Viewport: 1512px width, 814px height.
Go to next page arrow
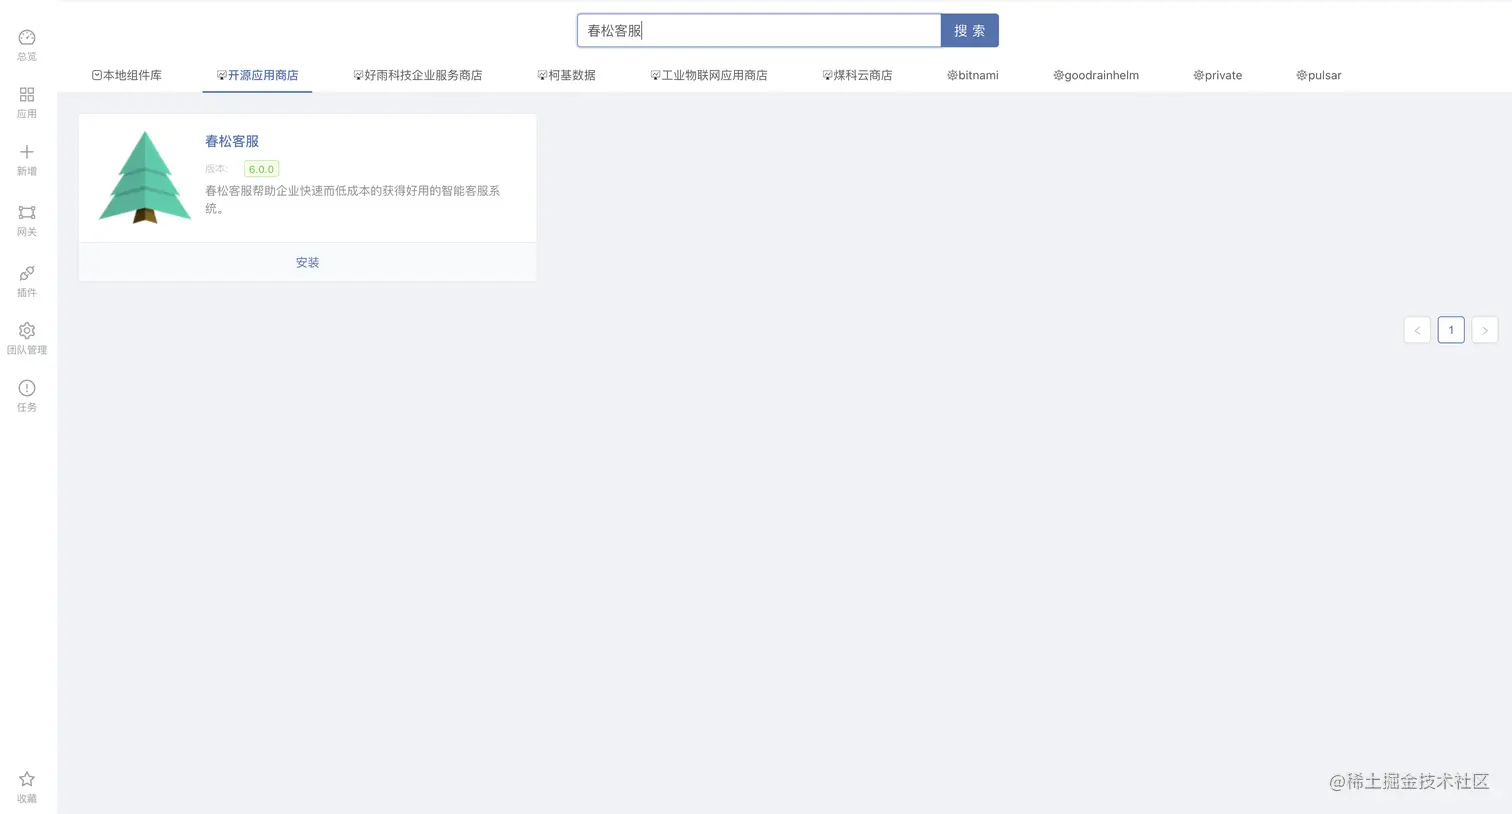click(1485, 330)
